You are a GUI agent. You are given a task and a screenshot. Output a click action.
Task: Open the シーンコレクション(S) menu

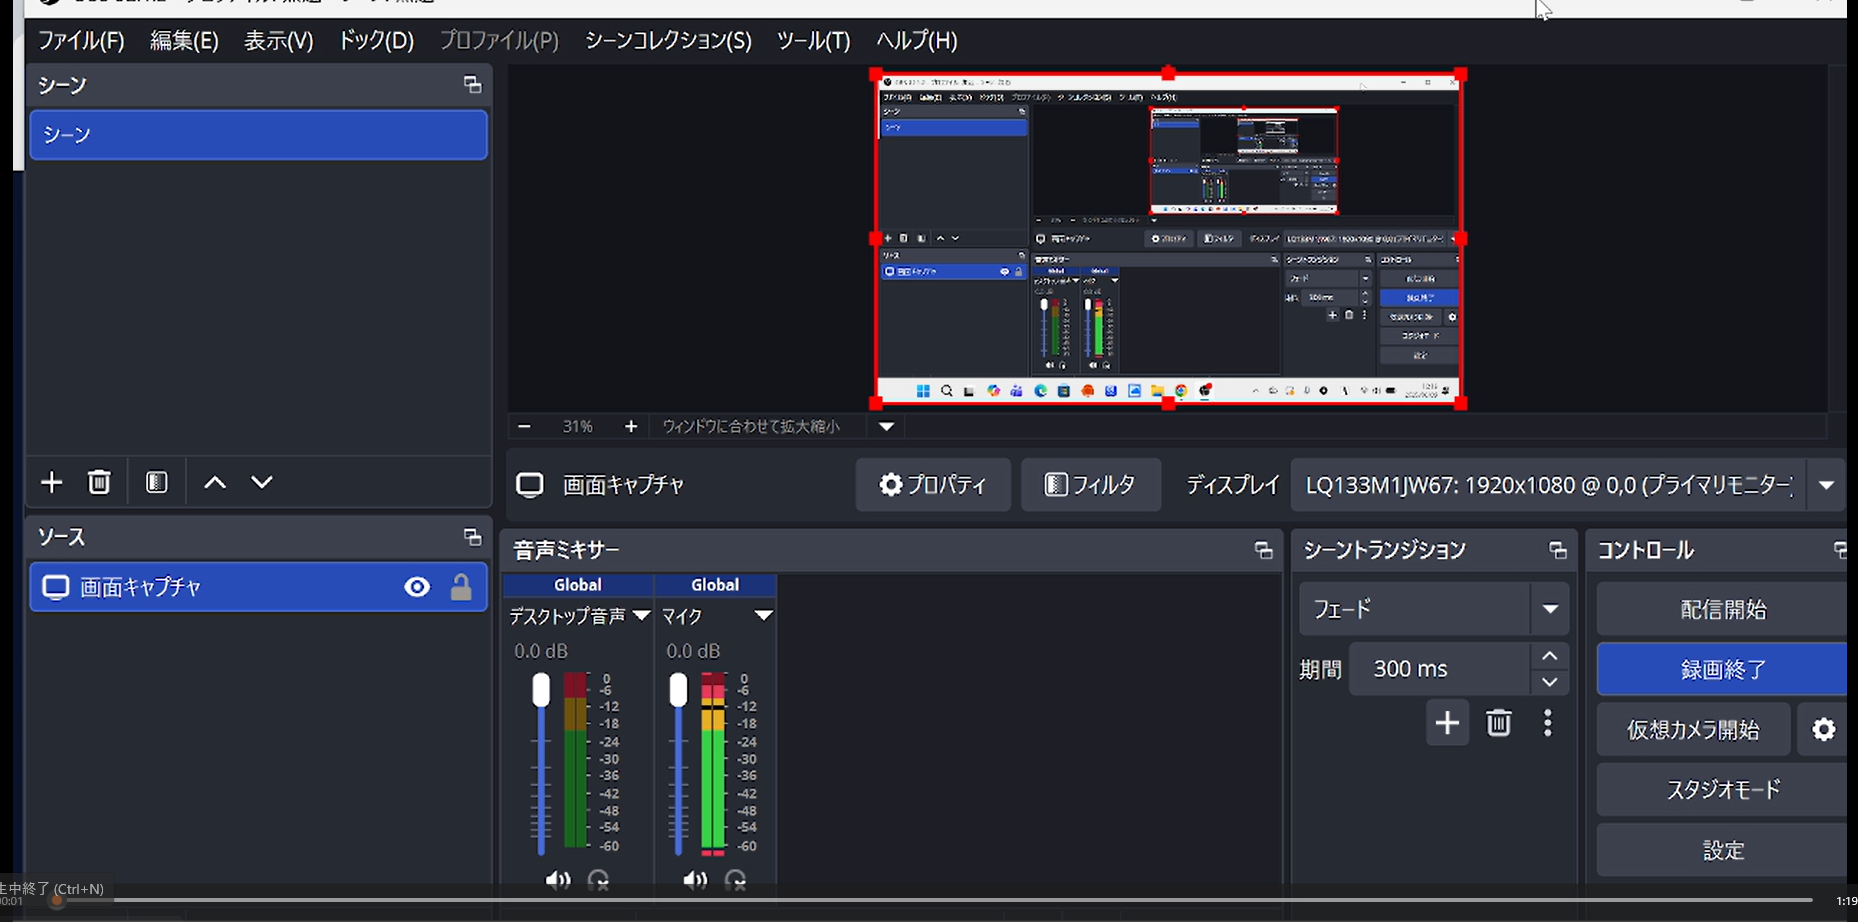668,40
